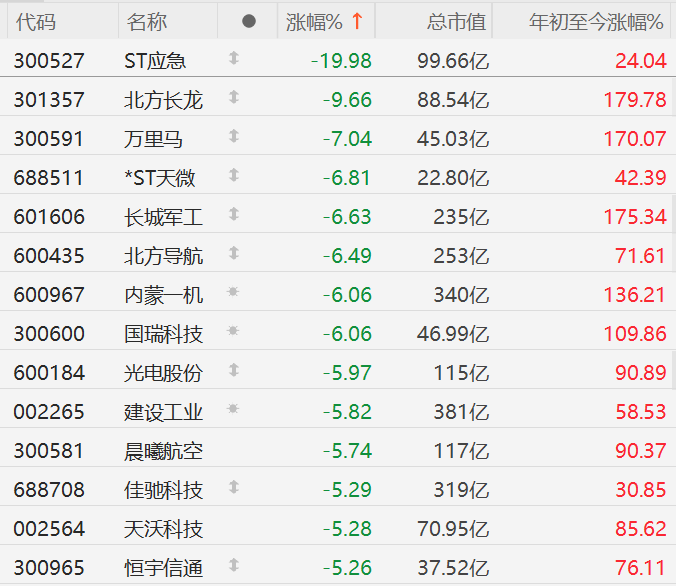
Task: Select stock code 601606
Action: coord(49,217)
